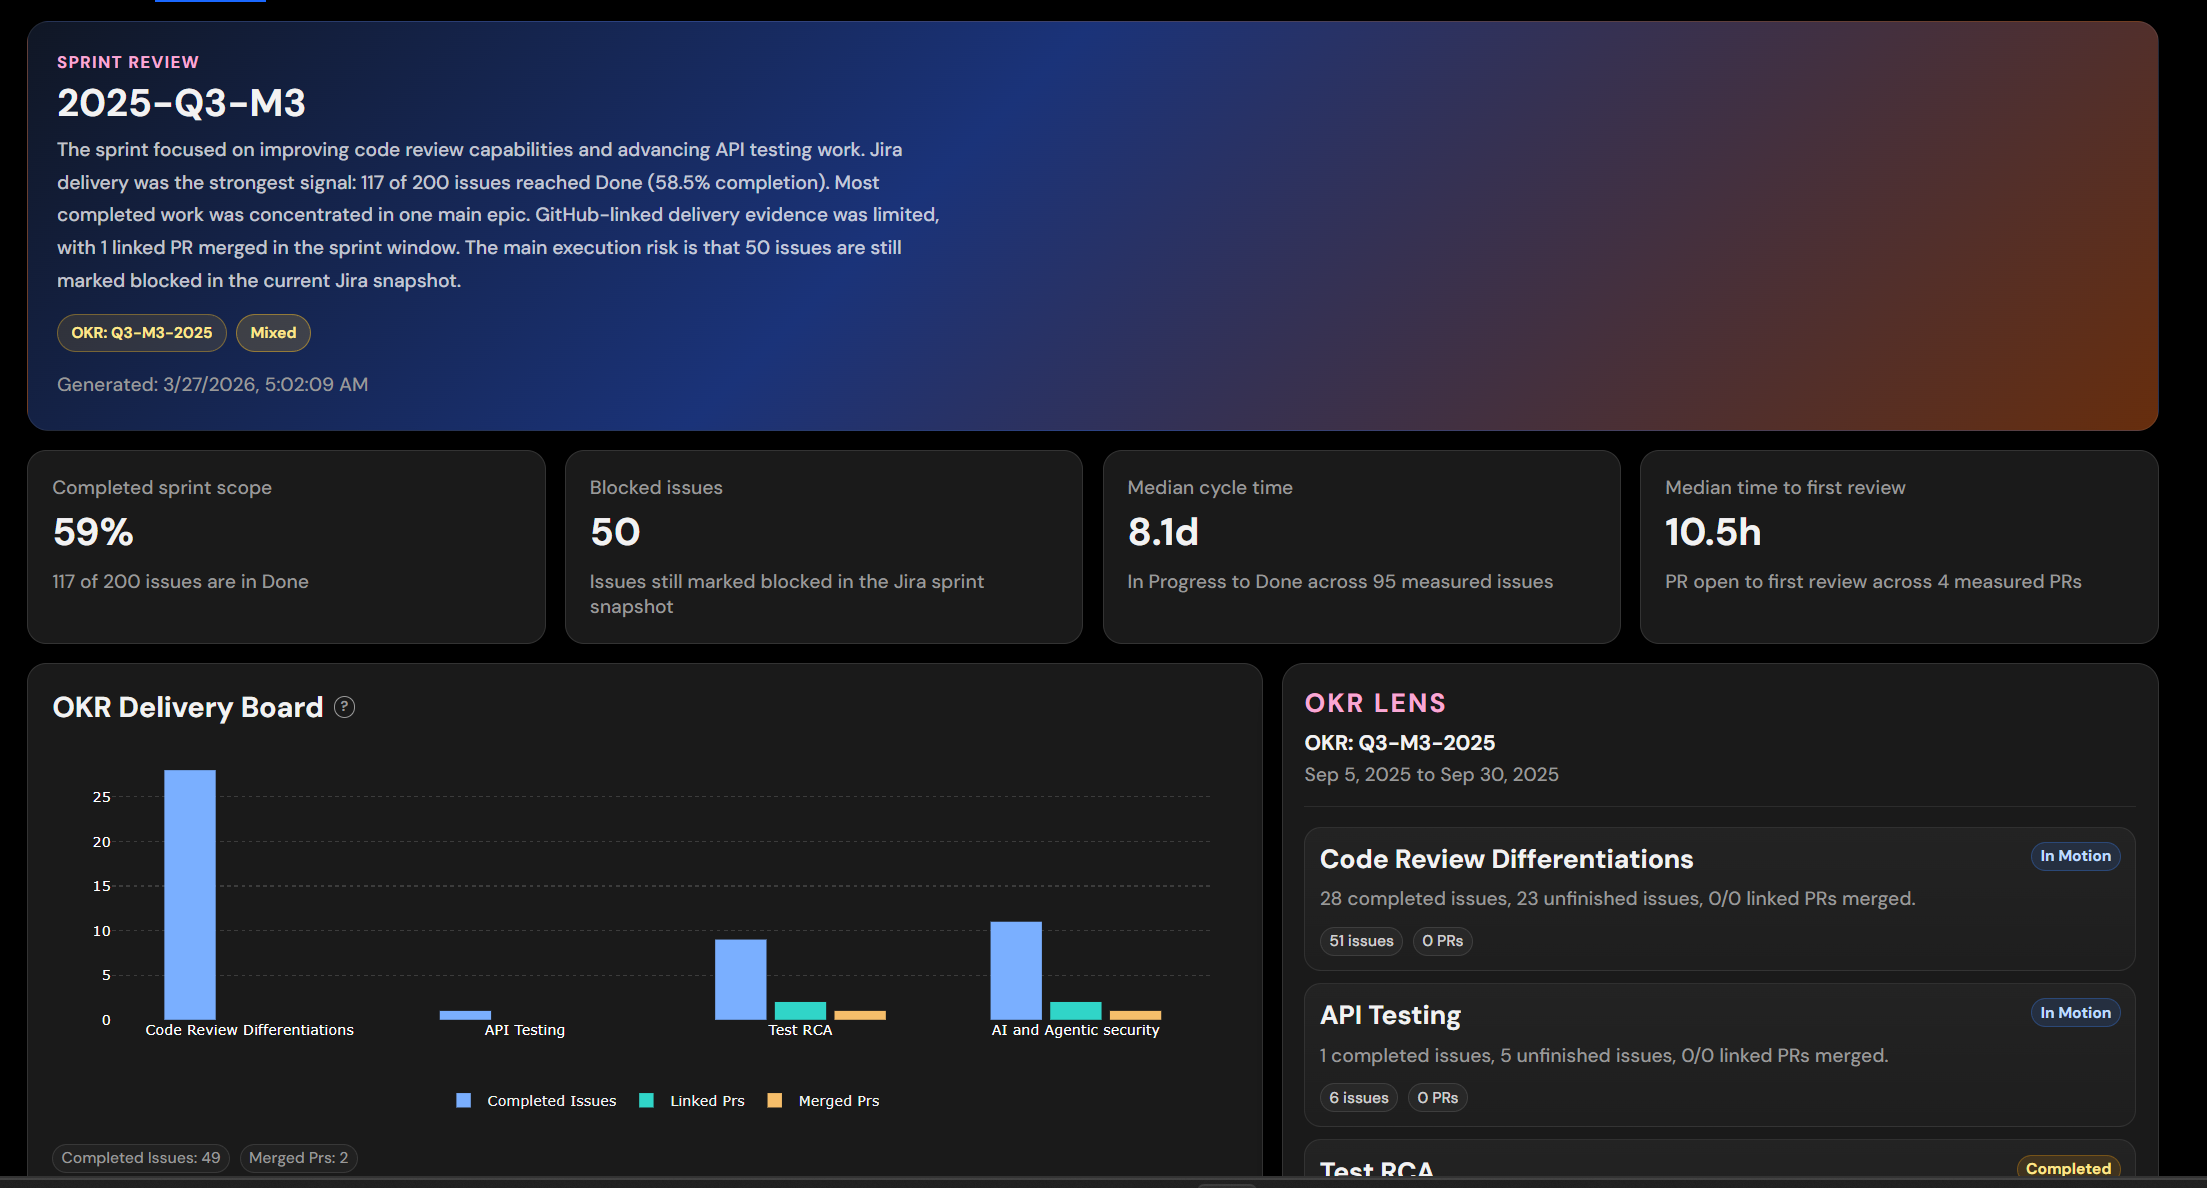Select the 6 issues chip

pos(1358,1098)
